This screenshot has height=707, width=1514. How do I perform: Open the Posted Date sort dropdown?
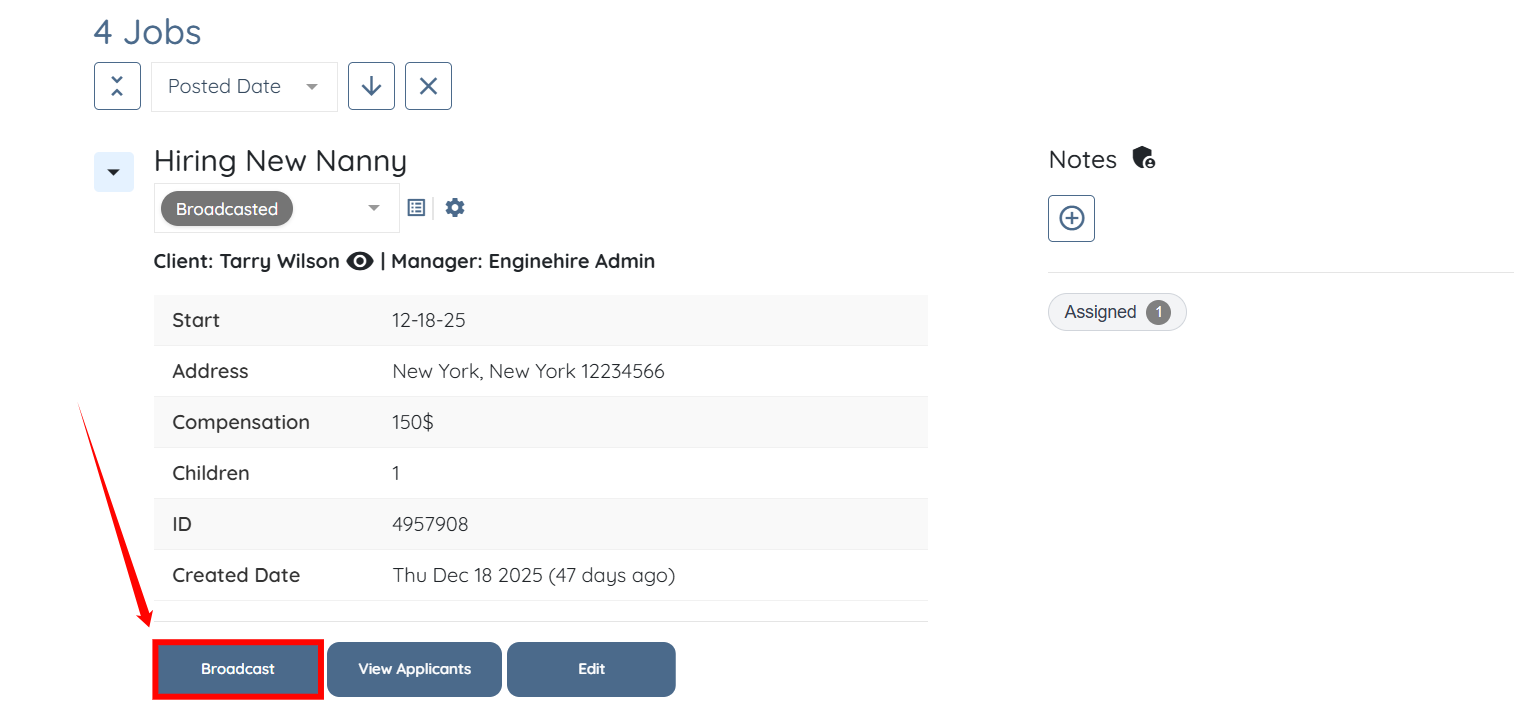click(x=243, y=87)
